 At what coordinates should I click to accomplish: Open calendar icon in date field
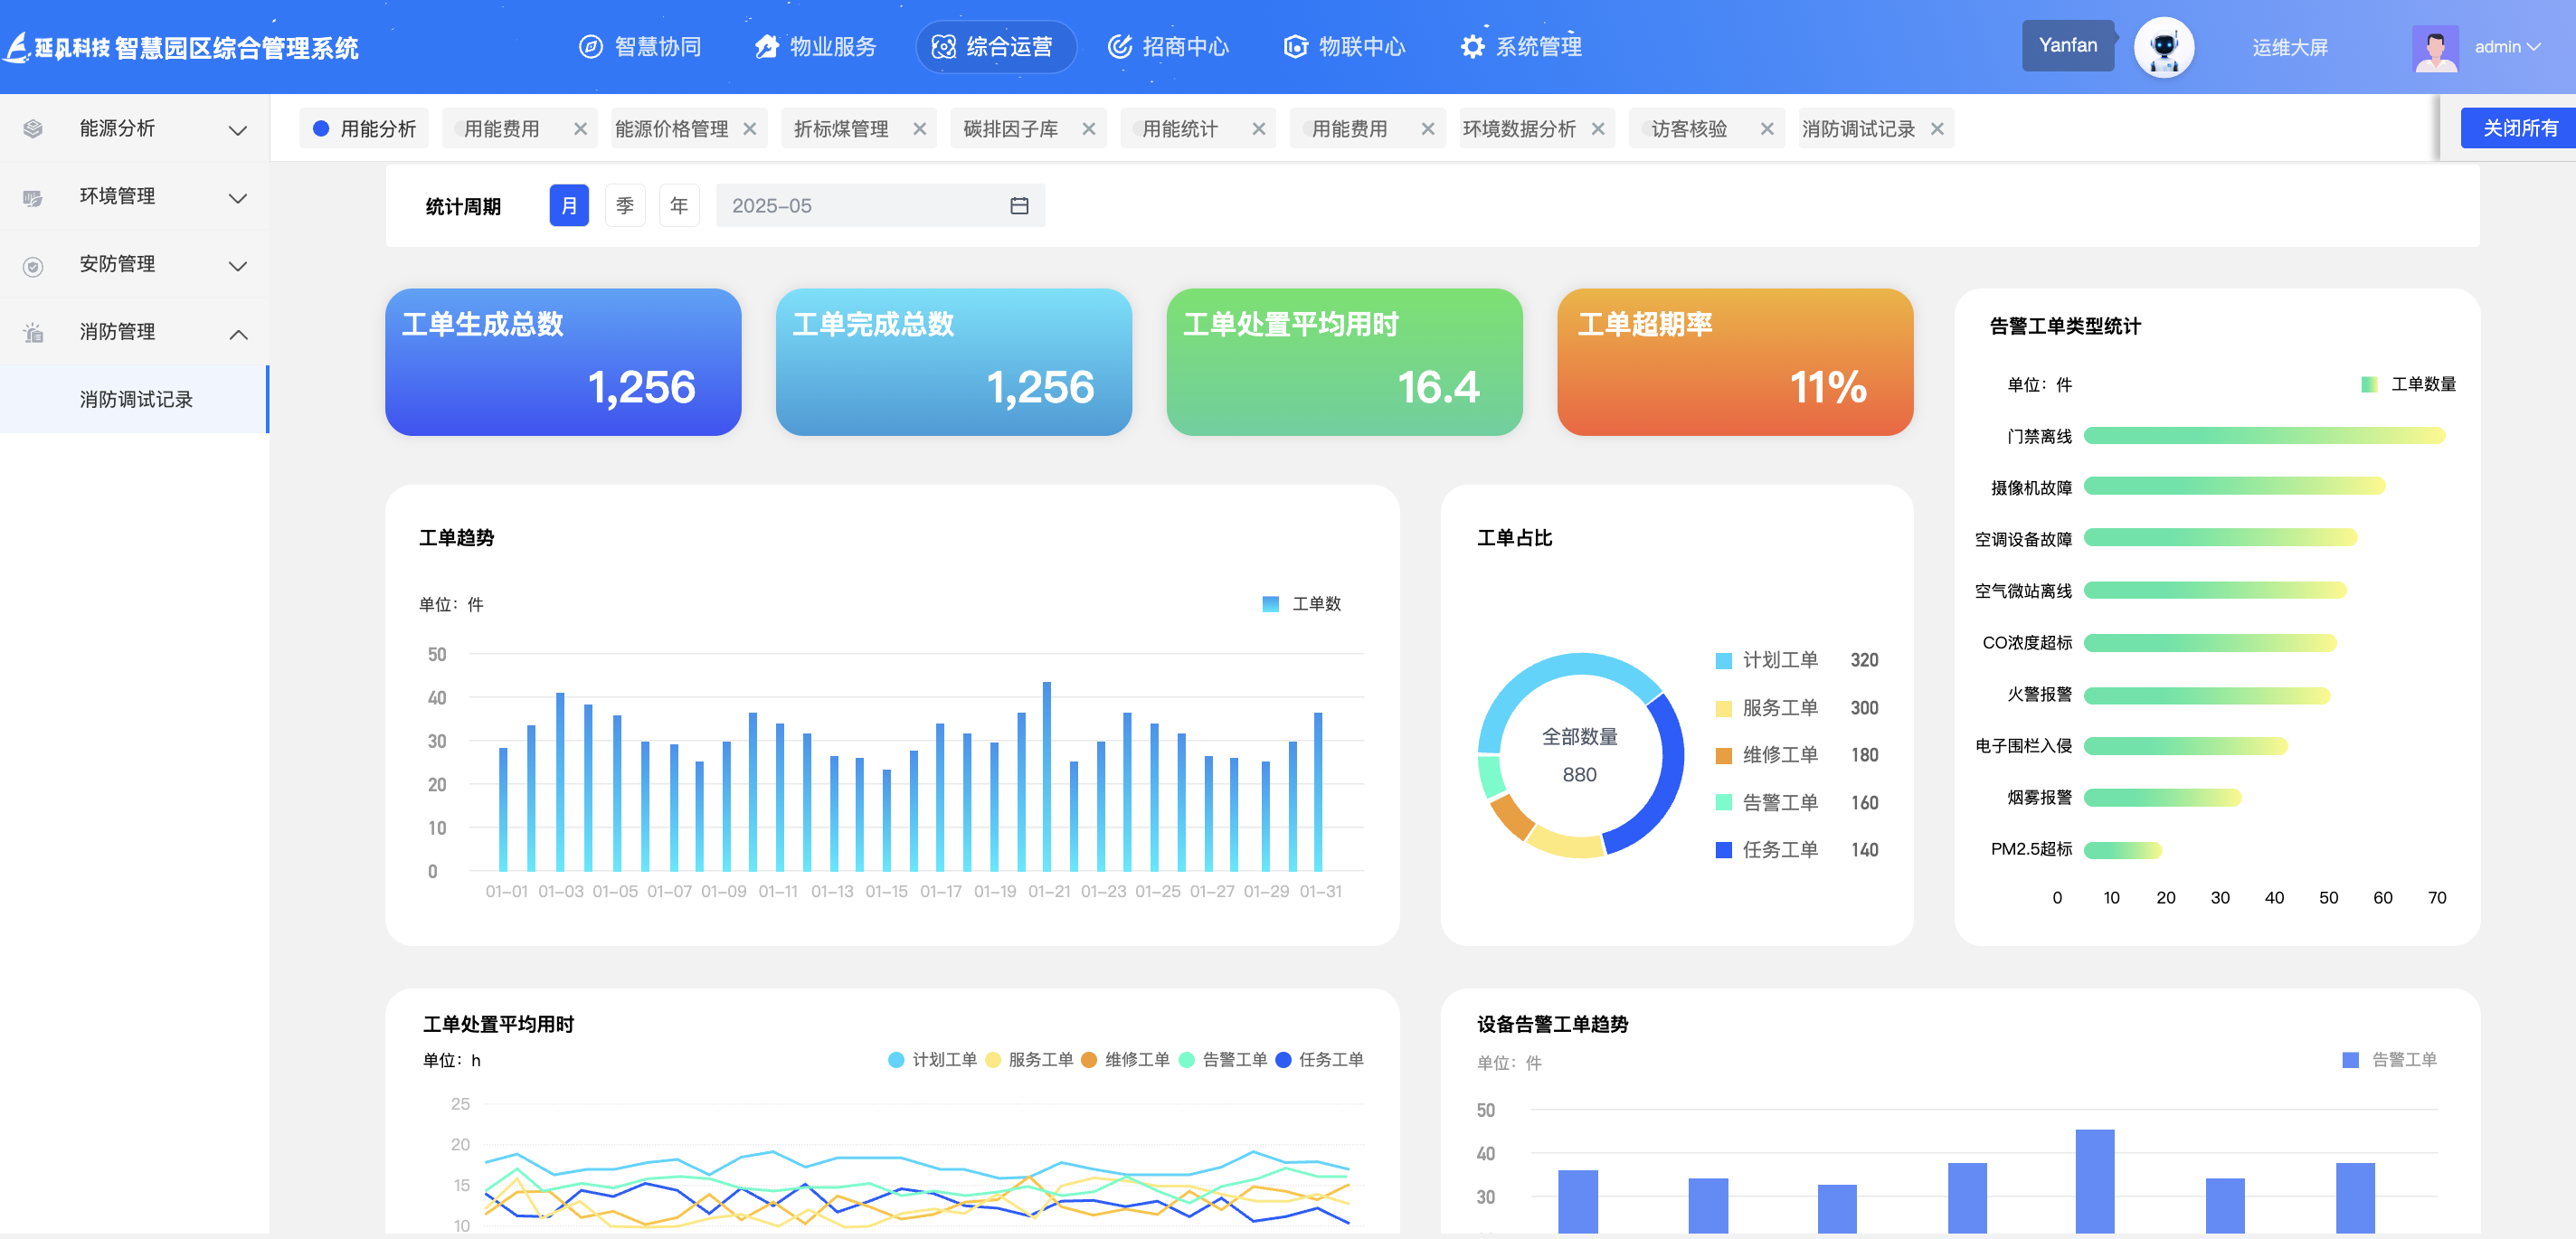(x=1019, y=206)
